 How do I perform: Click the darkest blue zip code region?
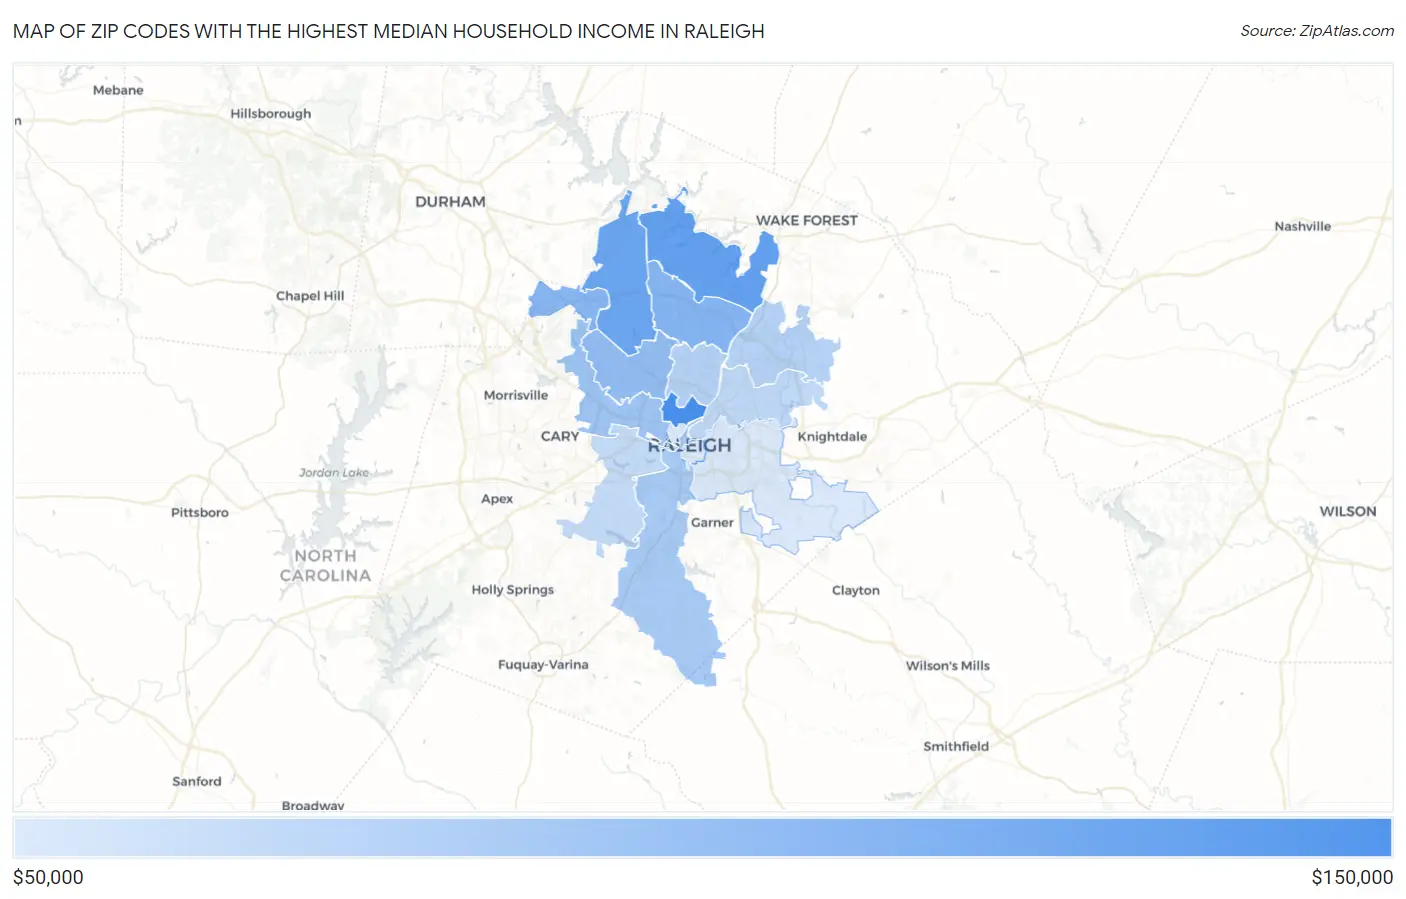click(682, 411)
